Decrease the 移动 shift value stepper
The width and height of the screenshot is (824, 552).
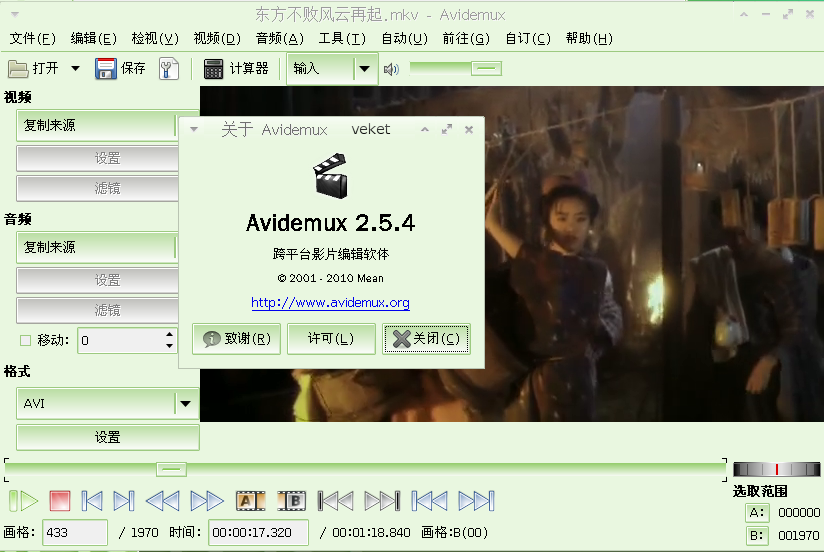click(169, 346)
